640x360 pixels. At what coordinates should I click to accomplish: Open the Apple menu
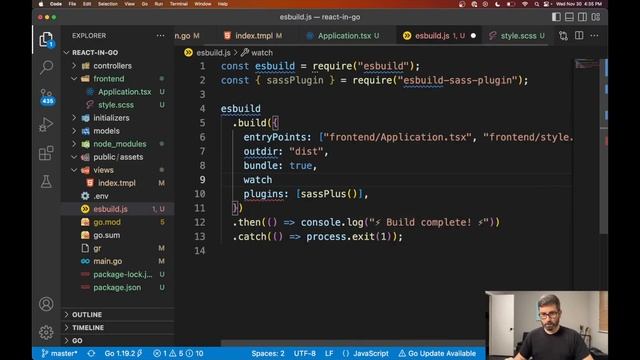pyautogui.click(x=41, y=4)
